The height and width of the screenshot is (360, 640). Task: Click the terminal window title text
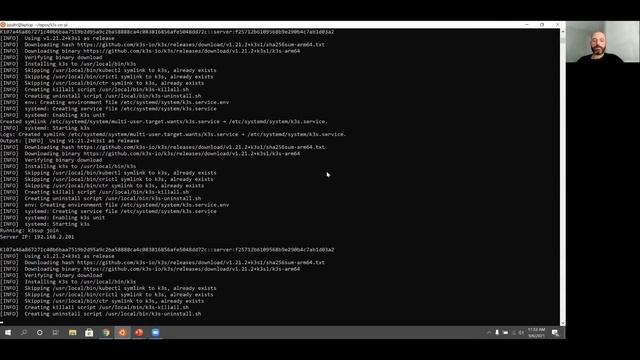tap(37, 25)
